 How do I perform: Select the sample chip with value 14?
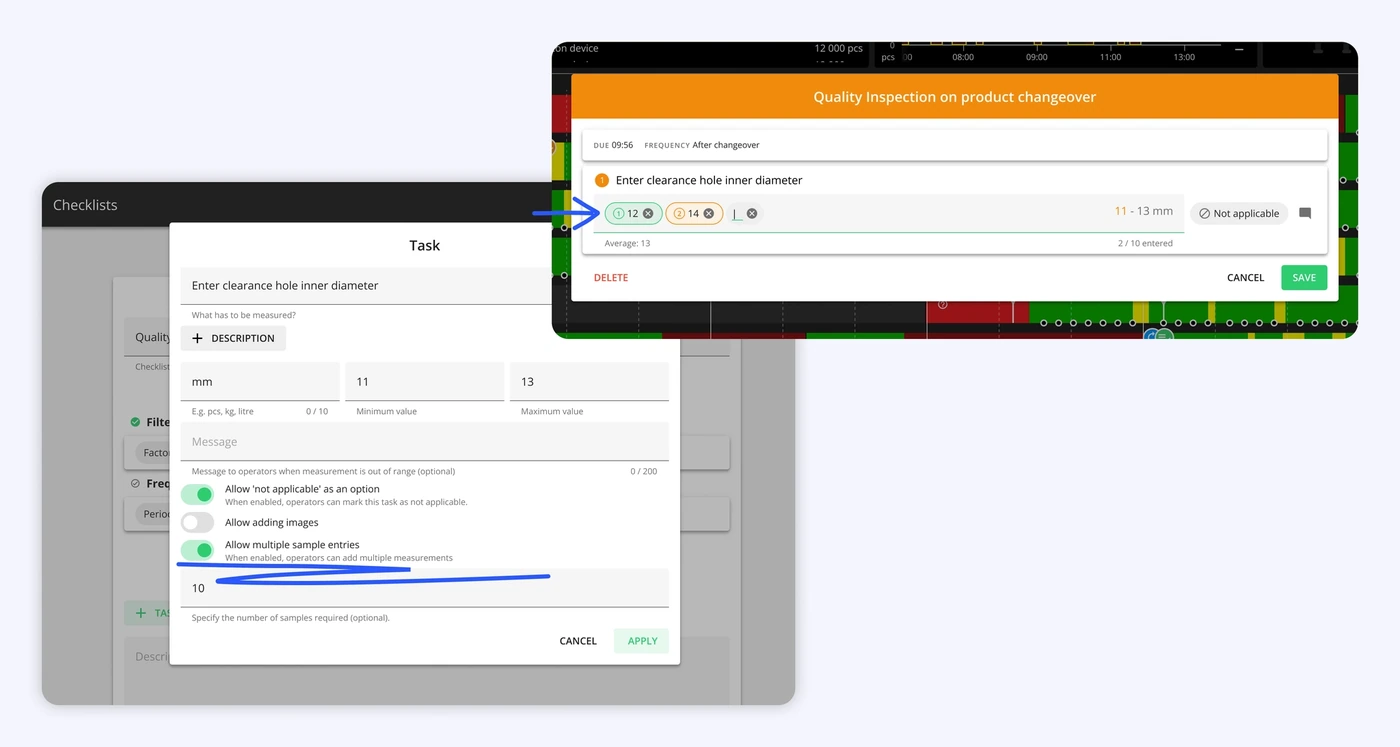(x=694, y=213)
